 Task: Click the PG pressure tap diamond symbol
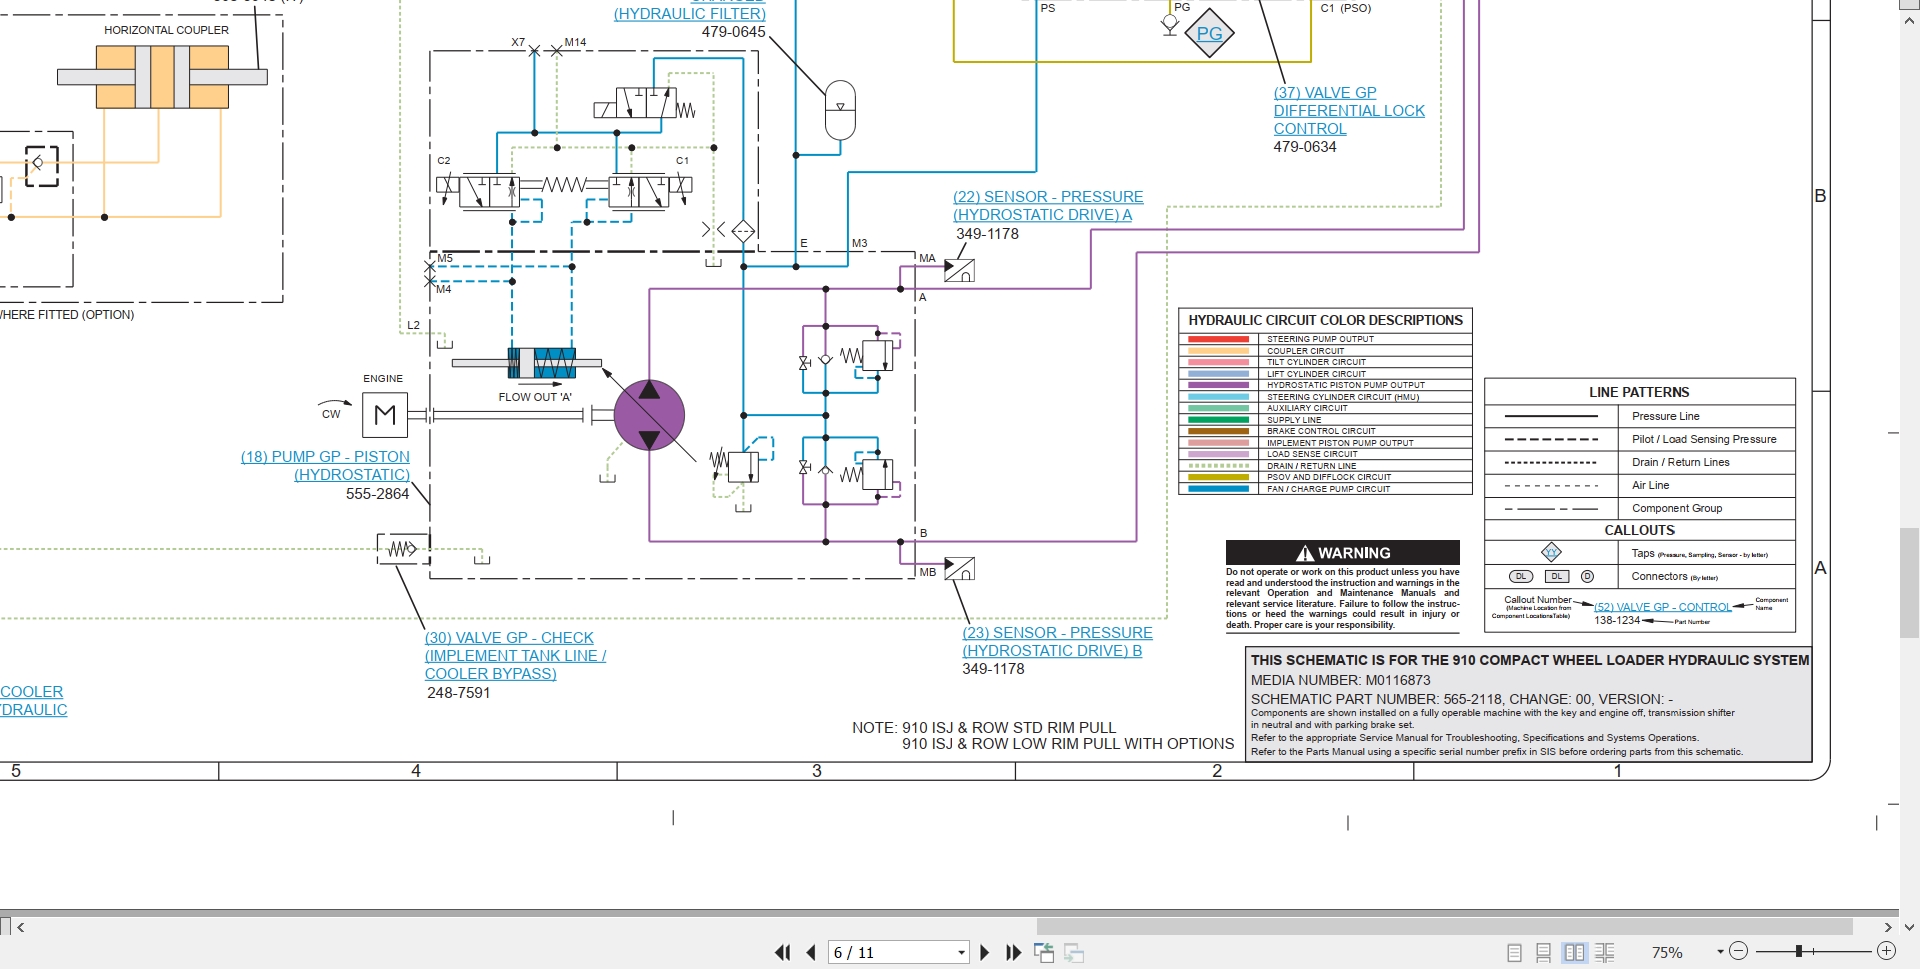pyautogui.click(x=1209, y=33)
